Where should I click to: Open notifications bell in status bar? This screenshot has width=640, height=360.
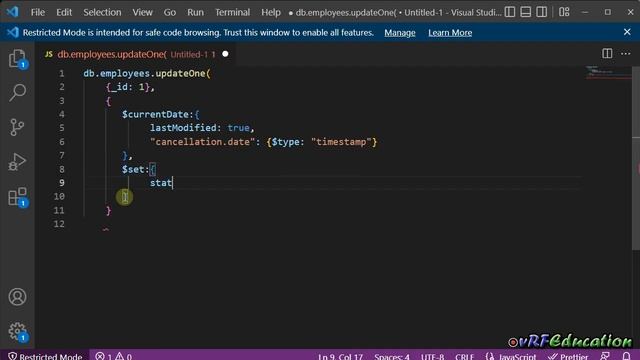(x=626, y=356)
